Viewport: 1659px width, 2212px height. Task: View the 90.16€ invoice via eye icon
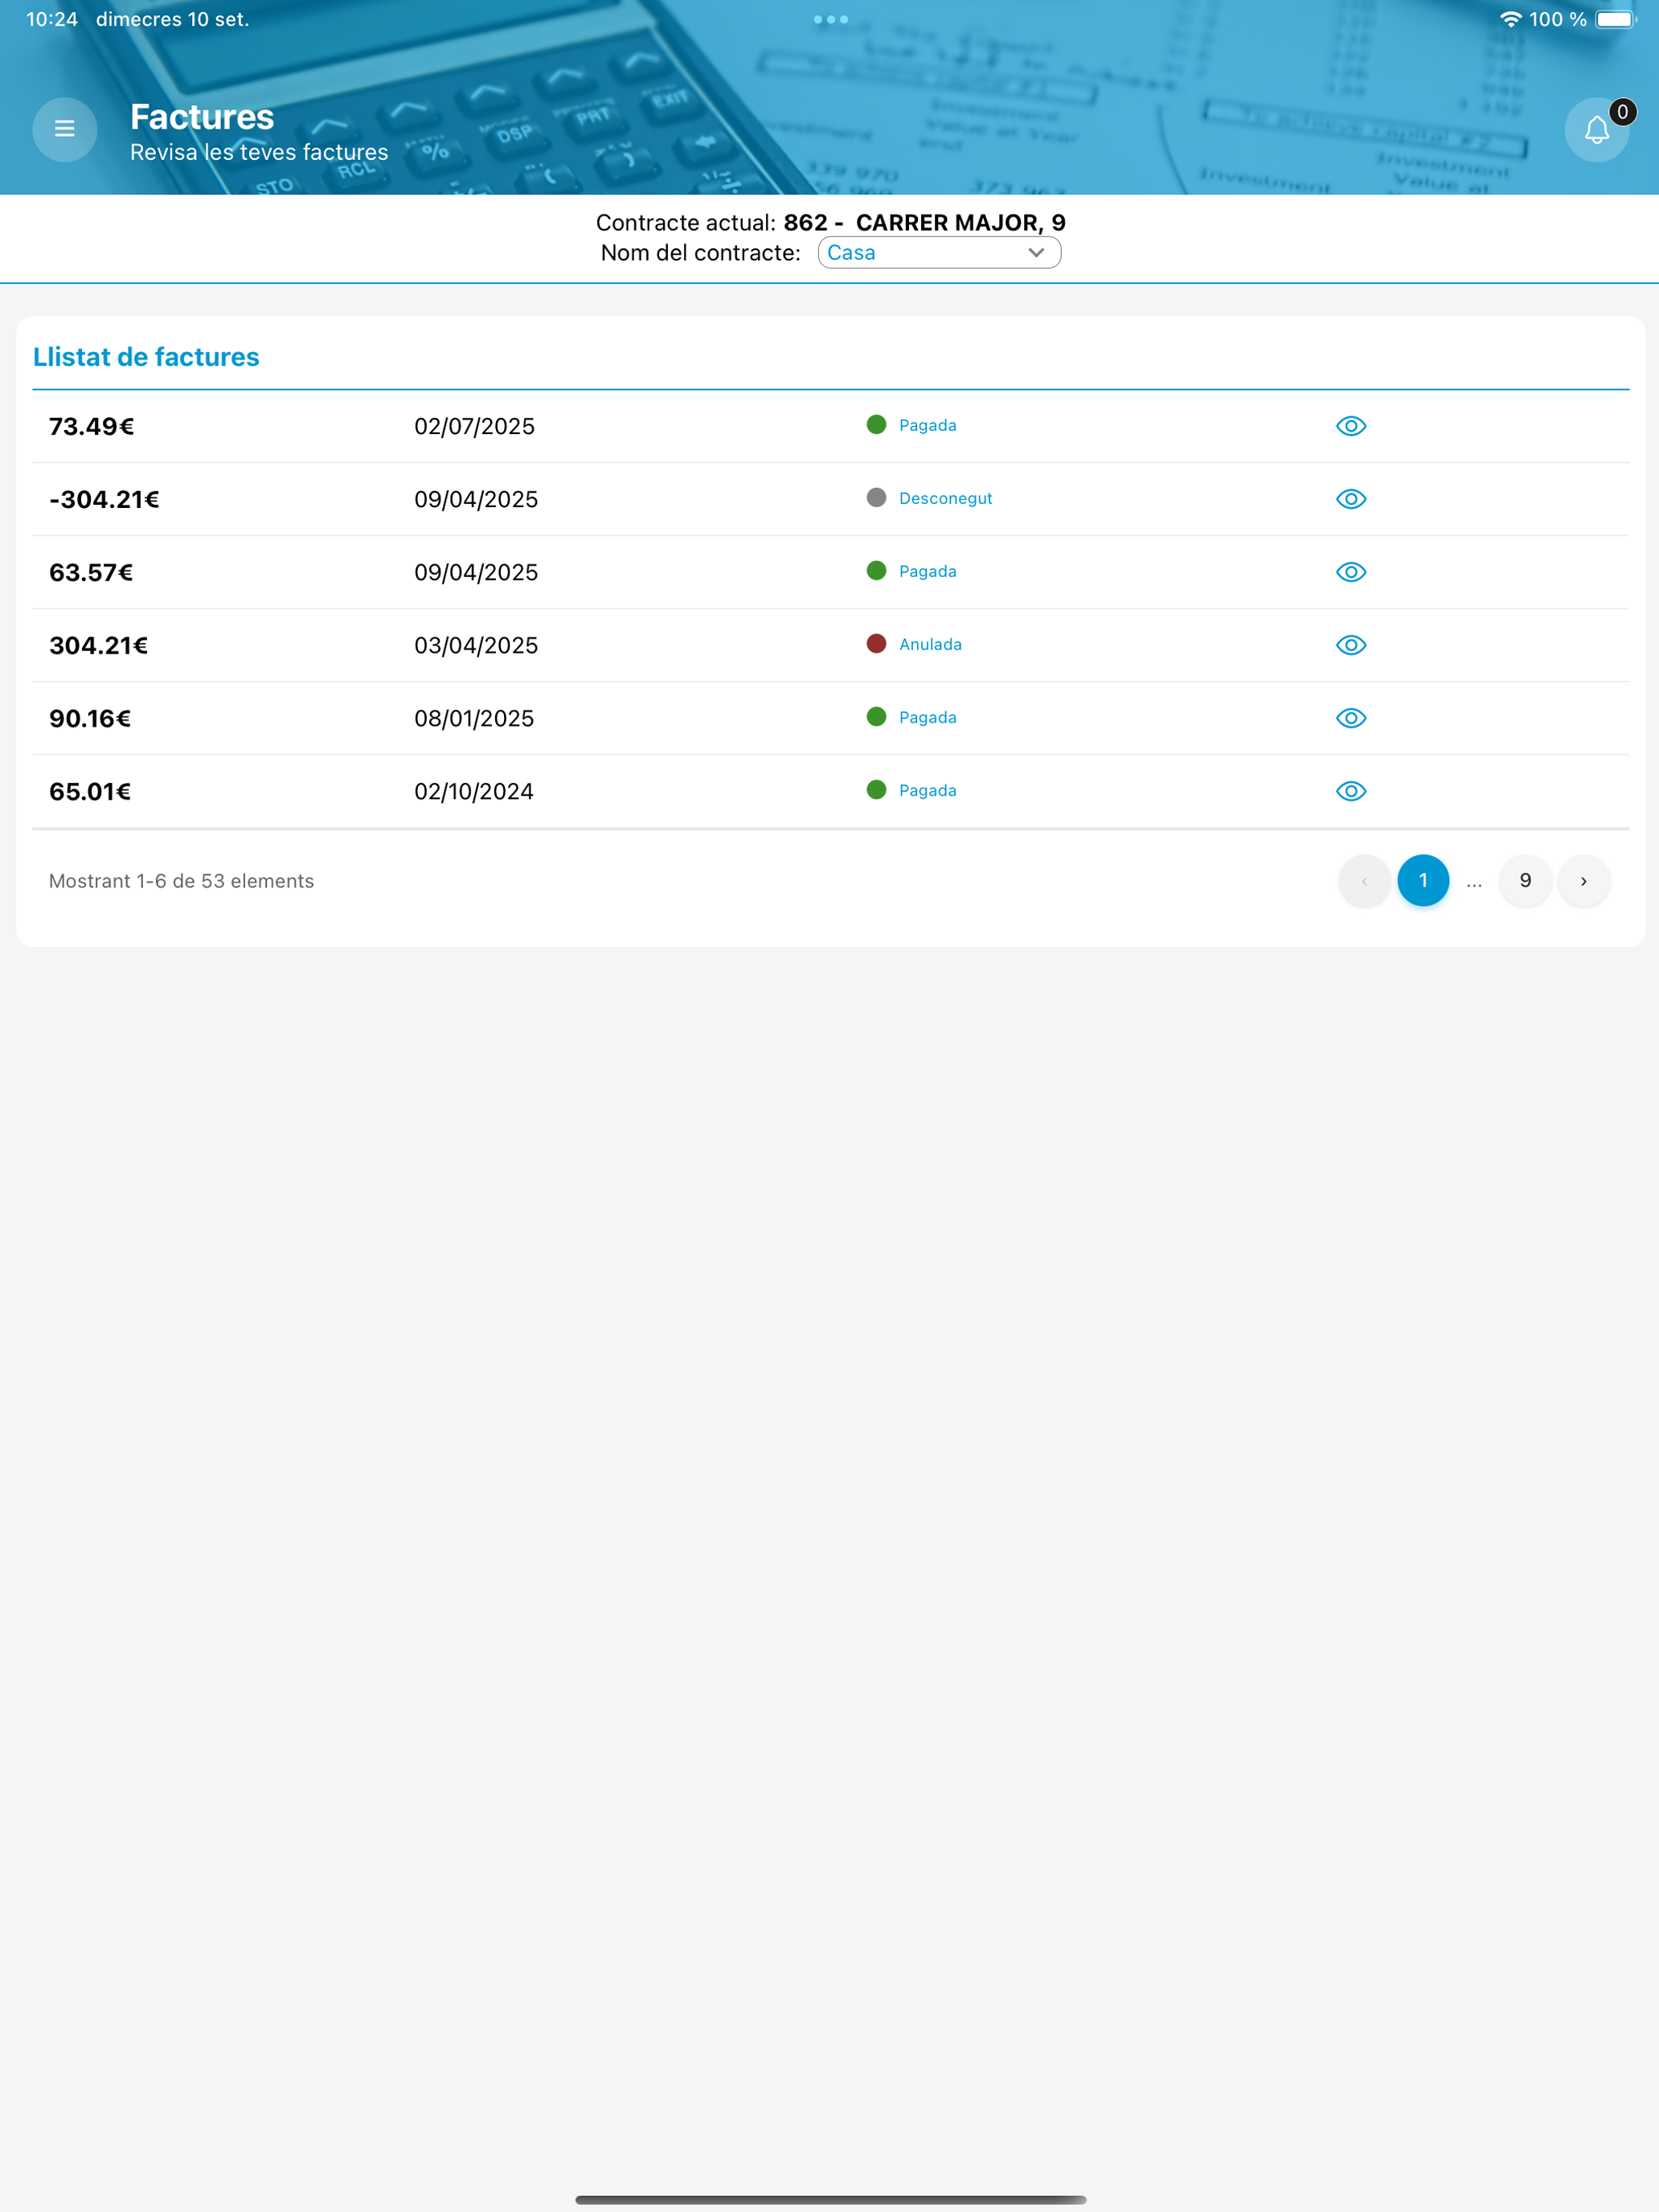pos(1351,718)
